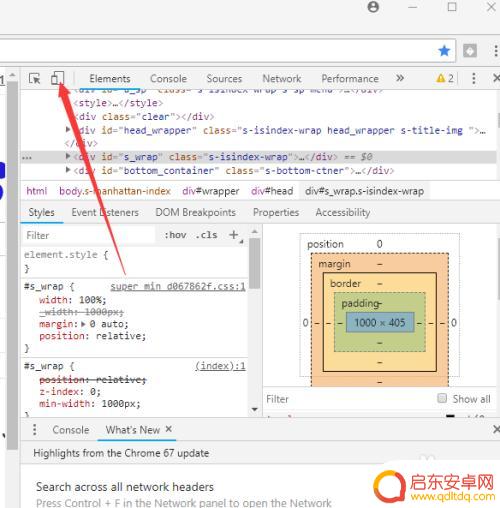This screenshot has width=500, height=508.
Task: Click the z-index: 0 declaration
Action: [70, 392]
